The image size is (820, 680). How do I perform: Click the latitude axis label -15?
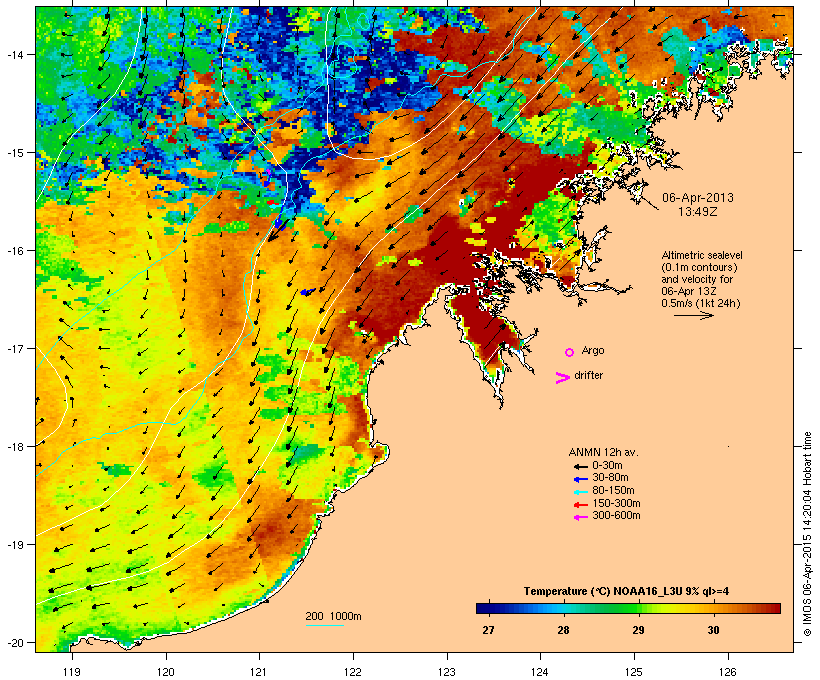click(14, 153)
